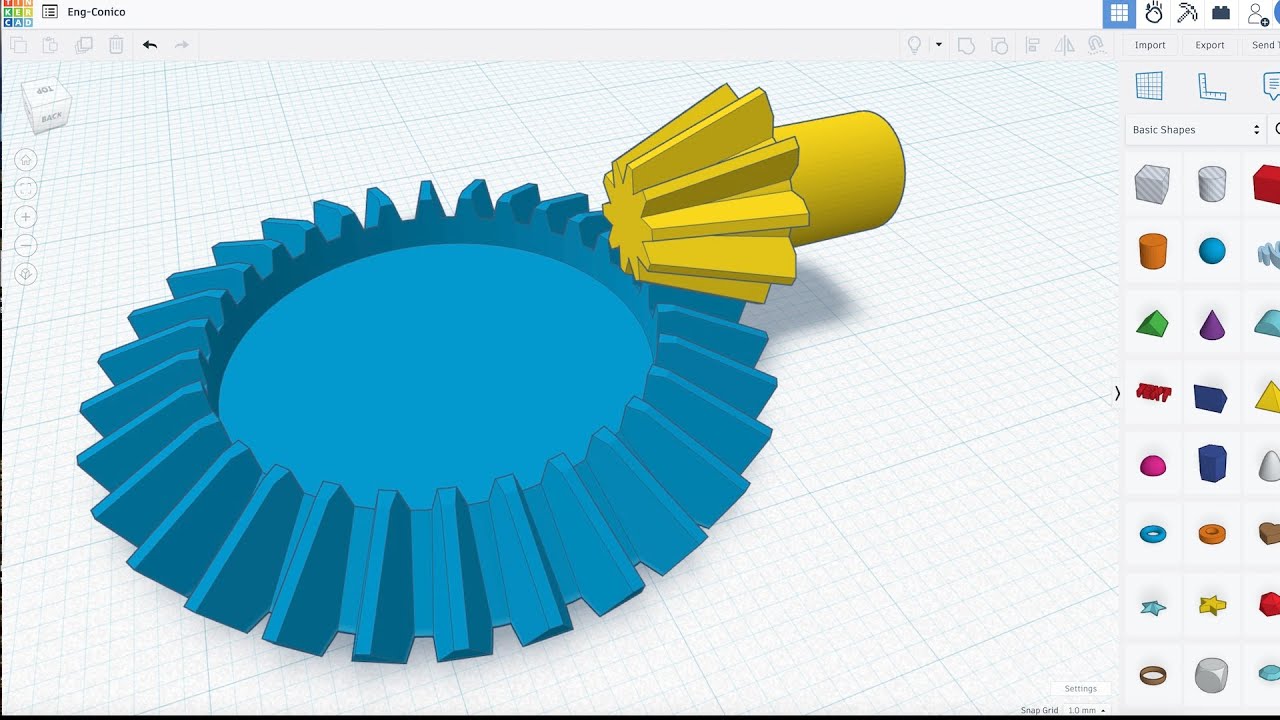1280x720 pixels.
Task: Click the Import button
Action: pos(1150,45)
